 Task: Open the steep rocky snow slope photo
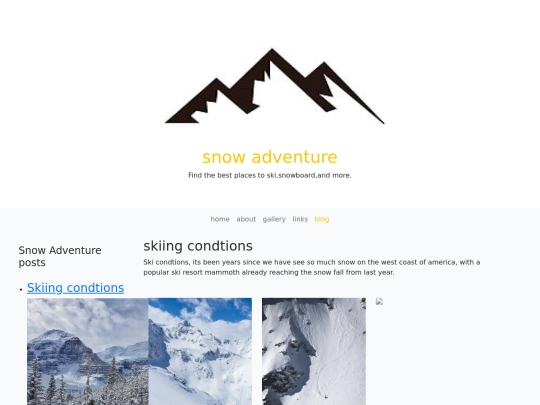(x=314, y=351)
